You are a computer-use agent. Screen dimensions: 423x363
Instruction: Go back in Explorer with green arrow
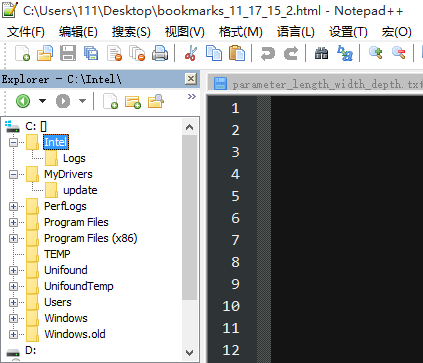[x=23, y=101]
